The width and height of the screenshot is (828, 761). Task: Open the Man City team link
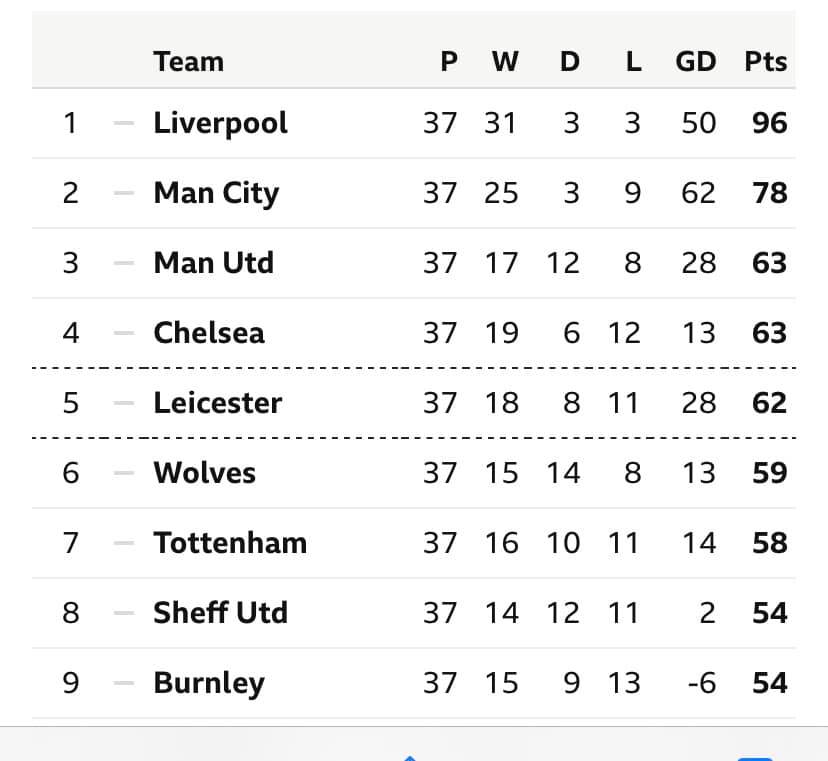click(215, 193)
